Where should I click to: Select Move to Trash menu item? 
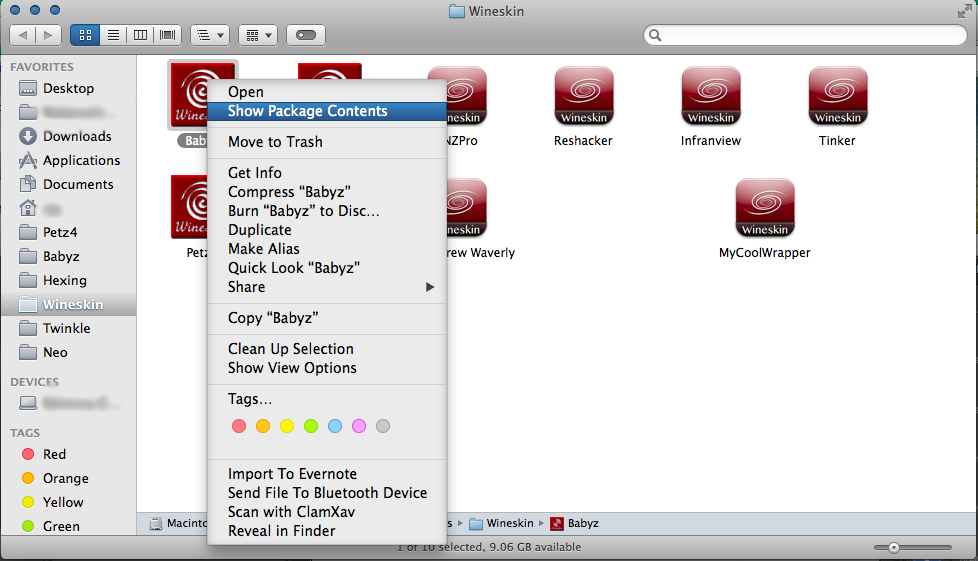coord(275,142)
